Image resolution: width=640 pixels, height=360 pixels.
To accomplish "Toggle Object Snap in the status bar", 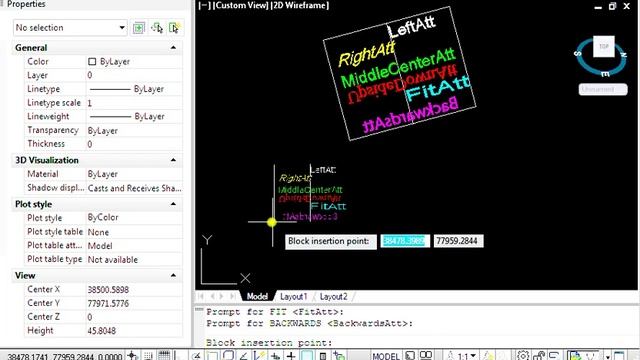I will tap(212, 355).
